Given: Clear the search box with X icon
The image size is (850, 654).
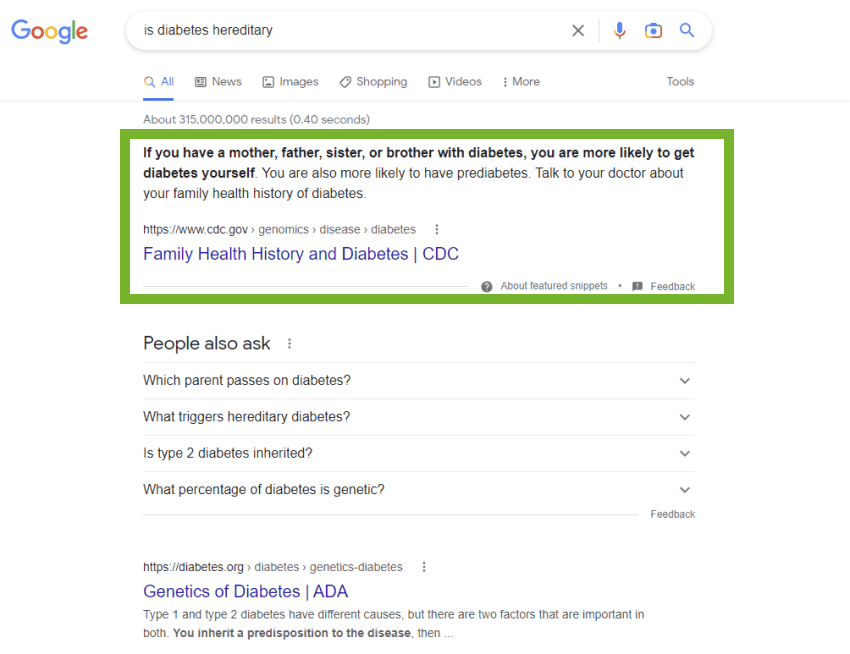Looking at the screenshot, I should (x=578, y=30).
